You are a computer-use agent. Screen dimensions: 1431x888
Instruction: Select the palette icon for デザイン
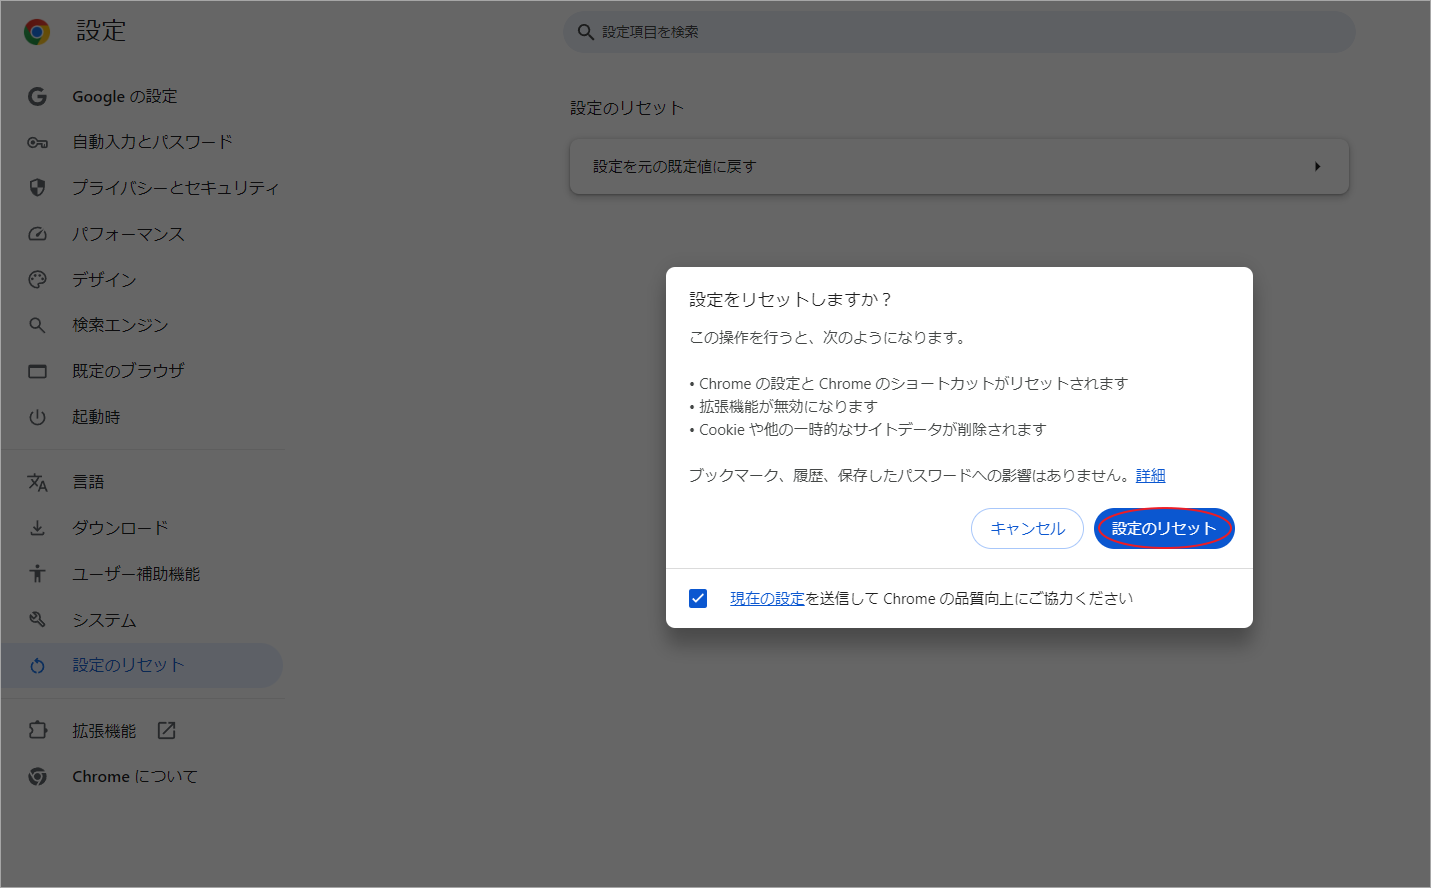click(x=37, y=279)
